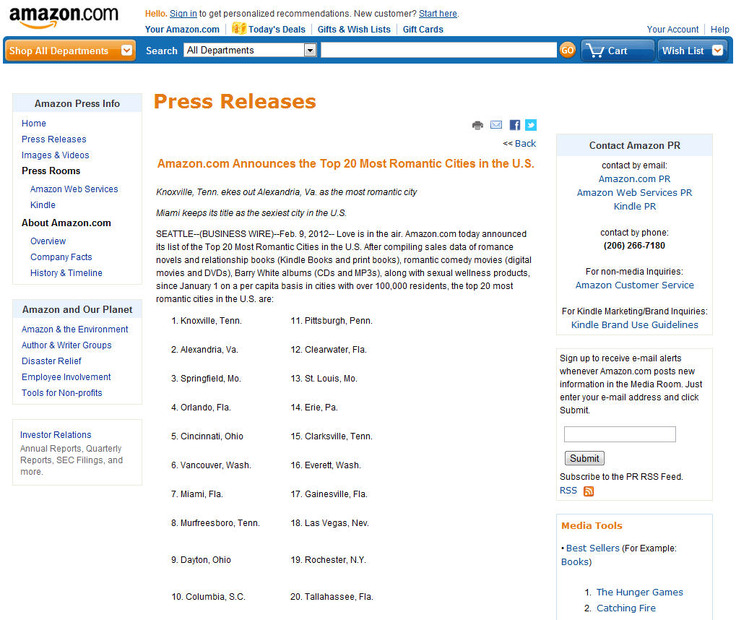Open Your Account link
This screenshot has width=736, height=620.
(x=673, y=29)
